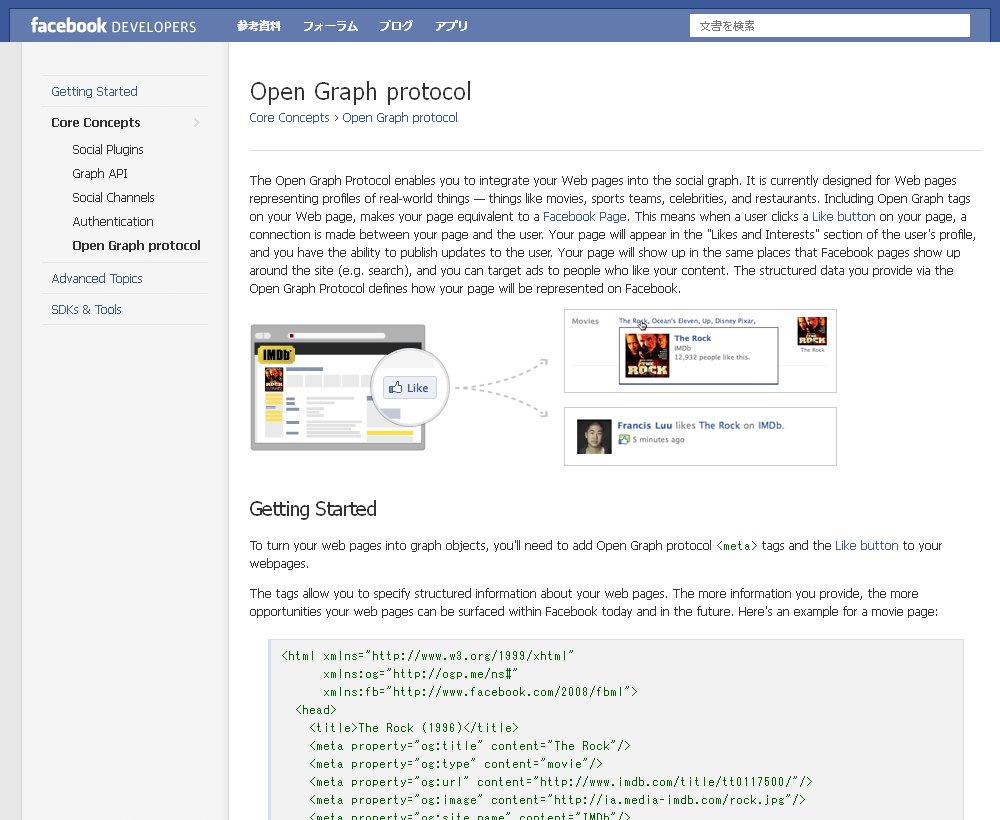
Task: Click the xmlns:og code line
Action: 420,674
